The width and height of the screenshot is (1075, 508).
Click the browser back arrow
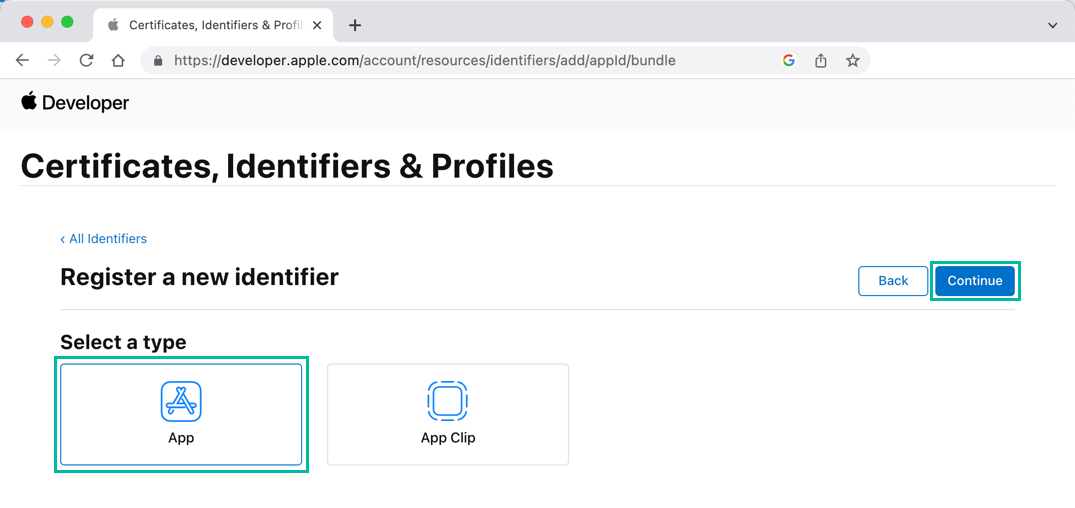[x=22, y=60]
